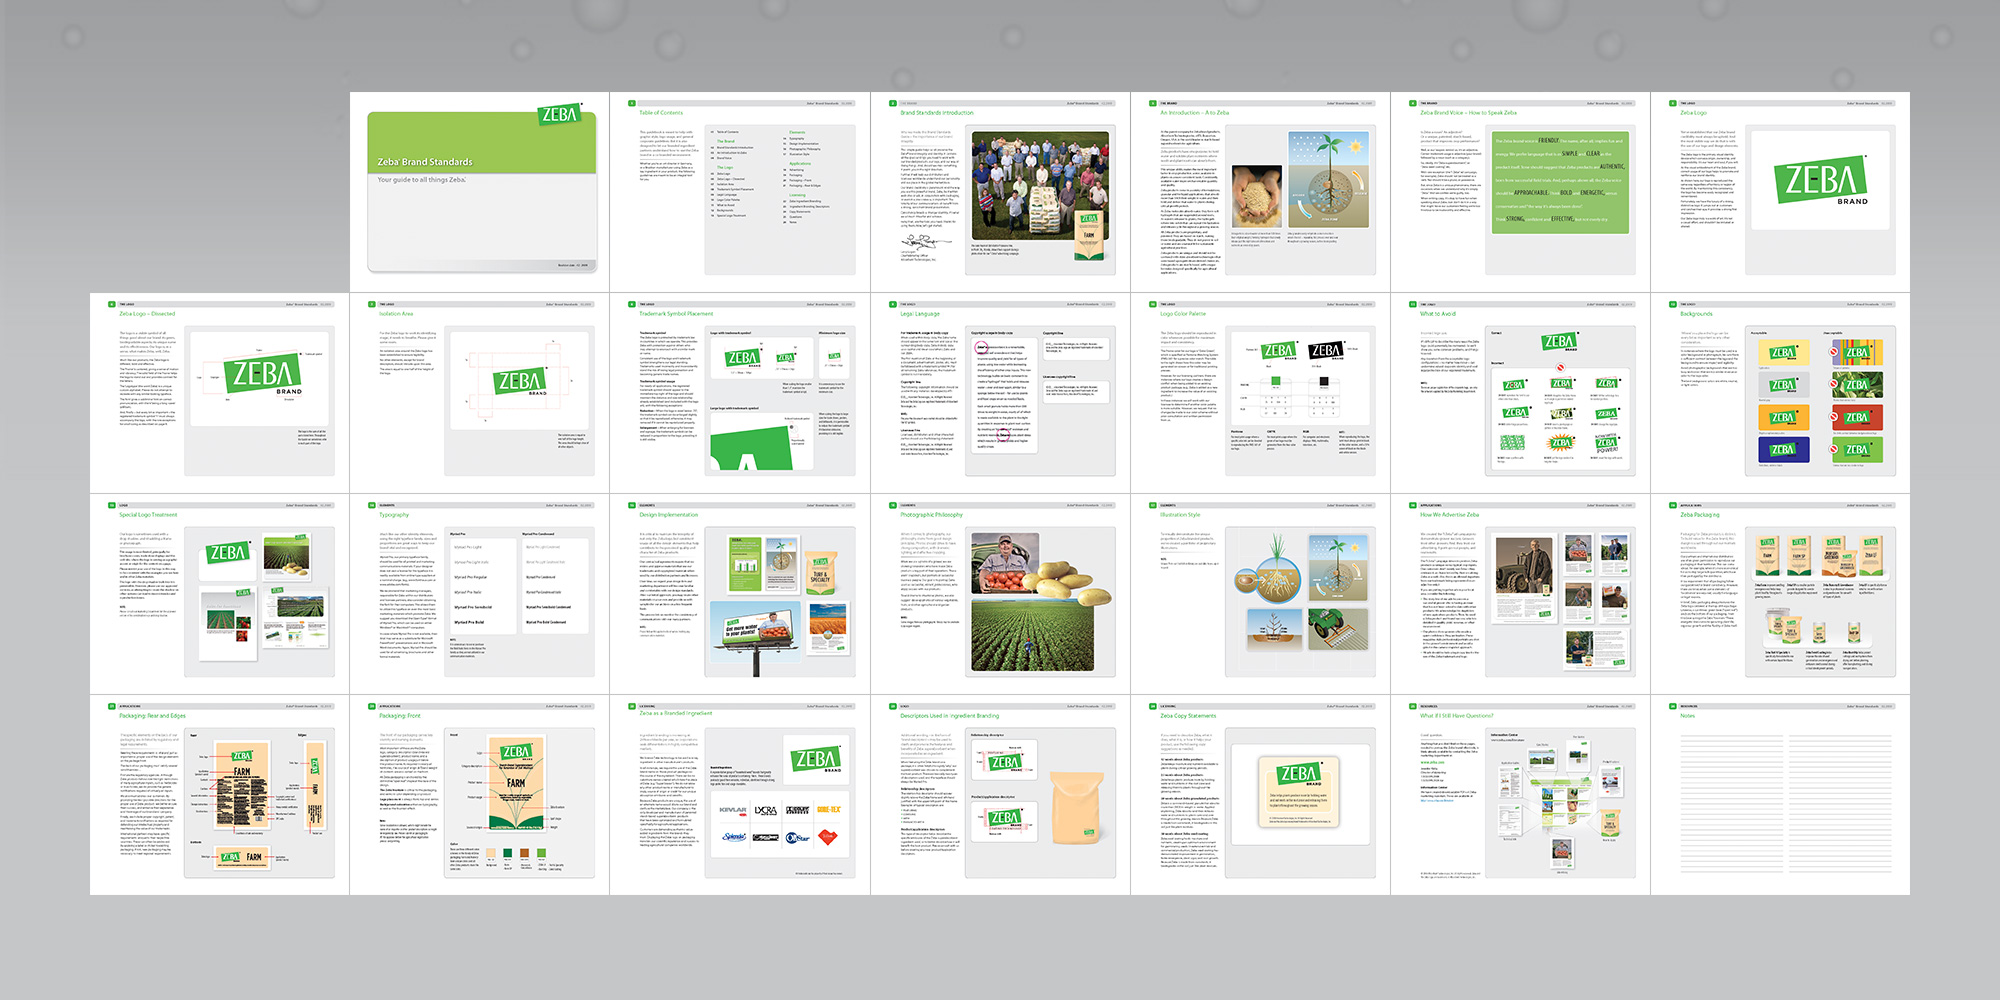2000x1000 pixels.
Task: Open the How to Speak Zeba page
Action: tap(1520, 192)
